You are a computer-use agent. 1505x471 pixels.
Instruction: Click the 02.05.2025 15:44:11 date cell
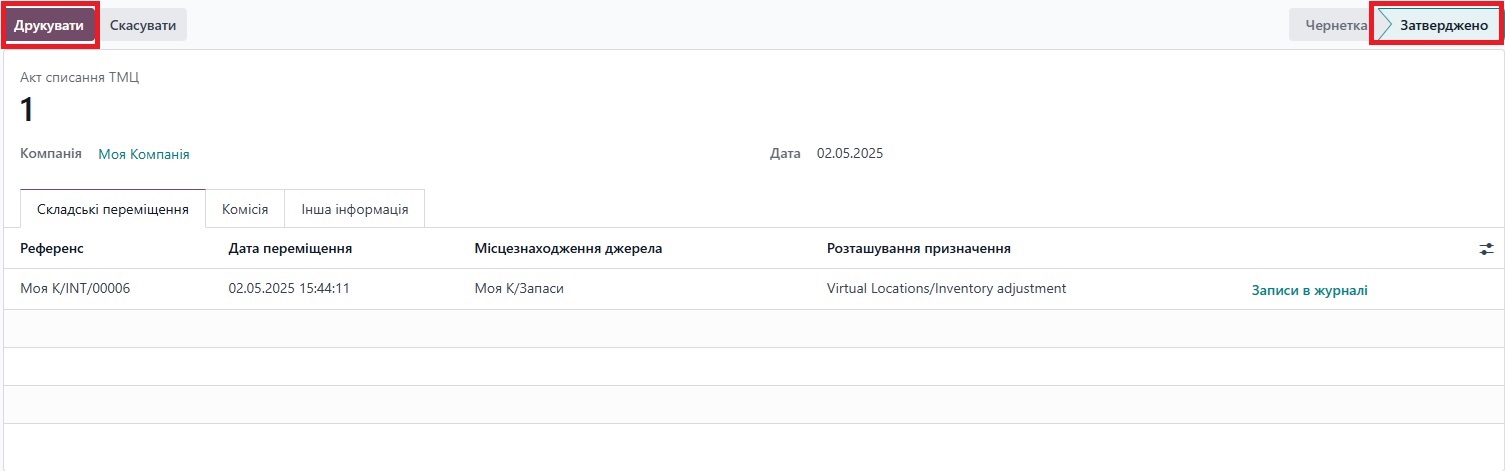[288, 288]
